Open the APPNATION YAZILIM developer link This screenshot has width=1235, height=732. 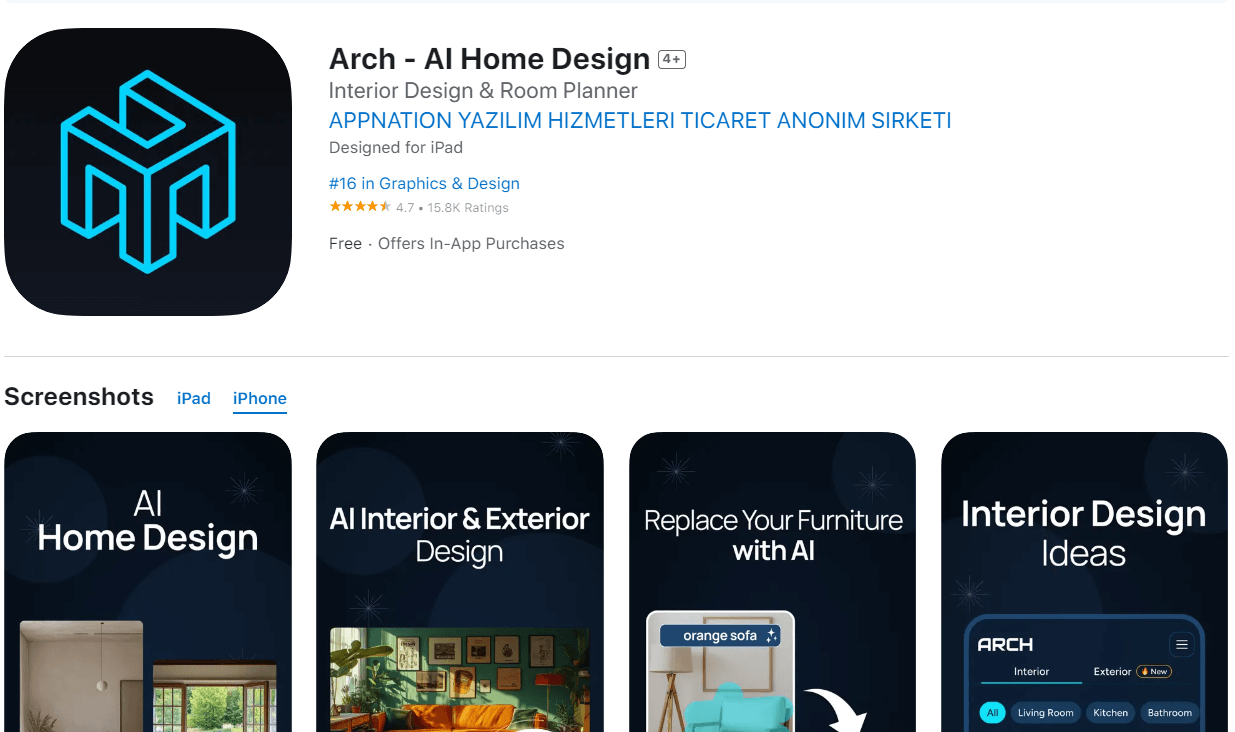(640, 121)
